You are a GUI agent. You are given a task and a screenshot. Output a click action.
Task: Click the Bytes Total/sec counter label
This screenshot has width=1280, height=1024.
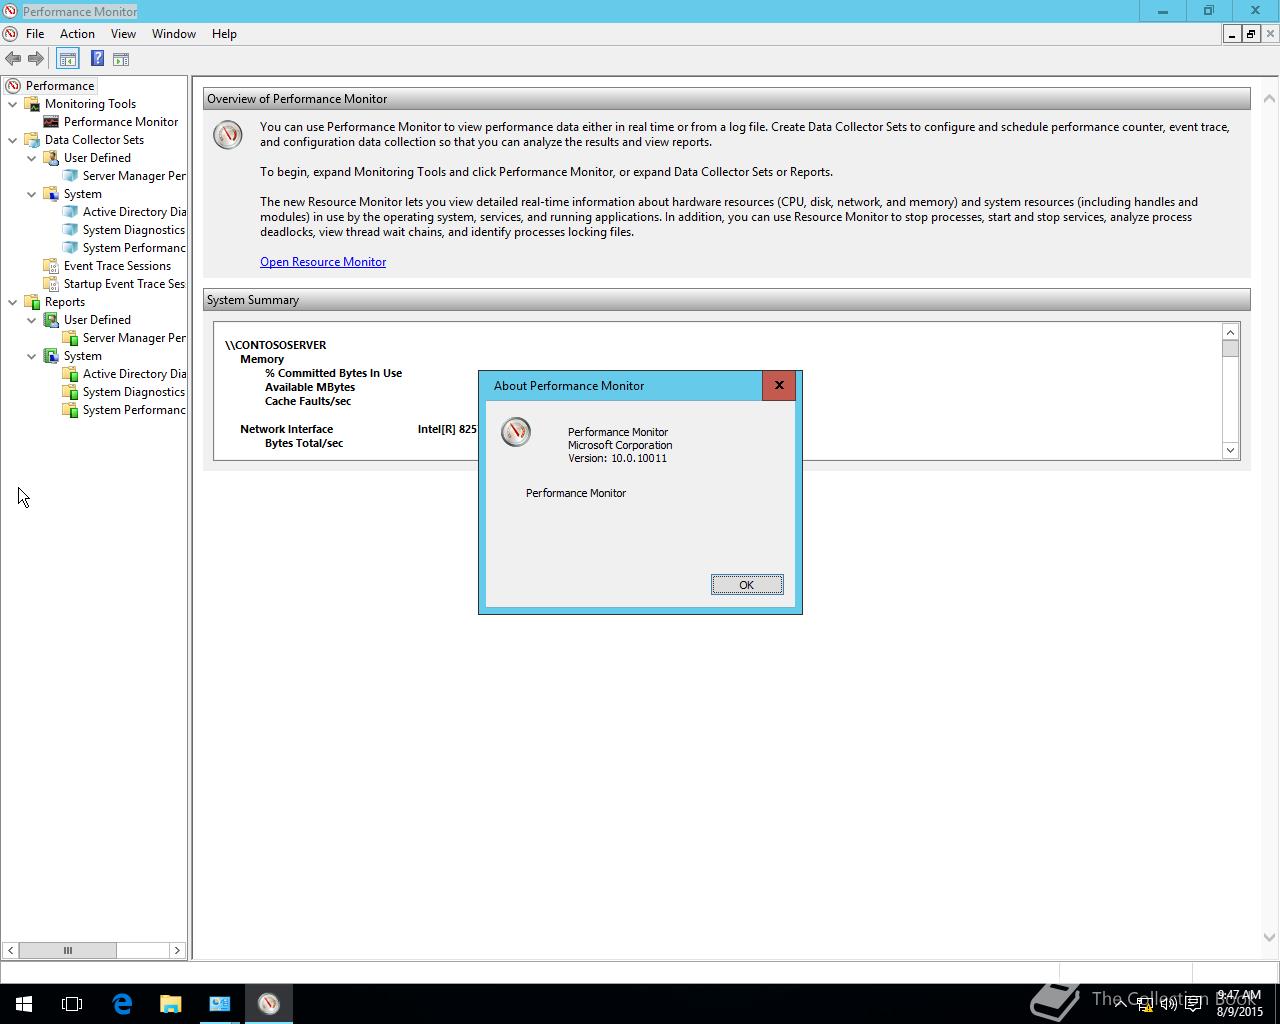click(304, 443)
